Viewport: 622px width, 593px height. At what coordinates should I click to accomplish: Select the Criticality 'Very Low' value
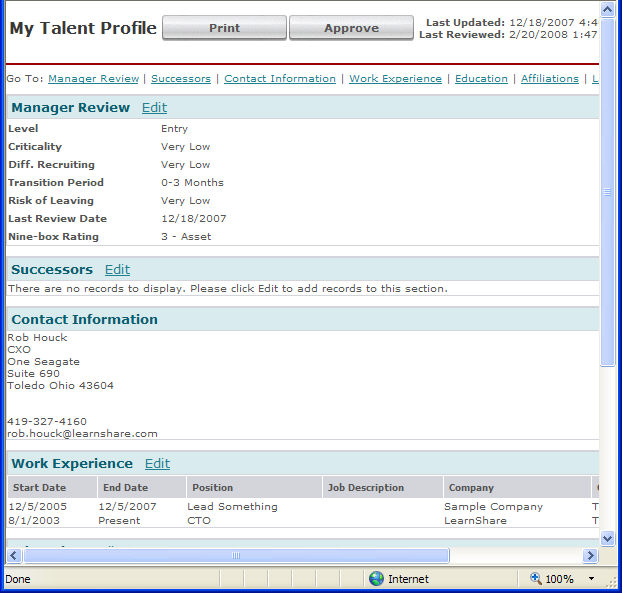(186, 147)
